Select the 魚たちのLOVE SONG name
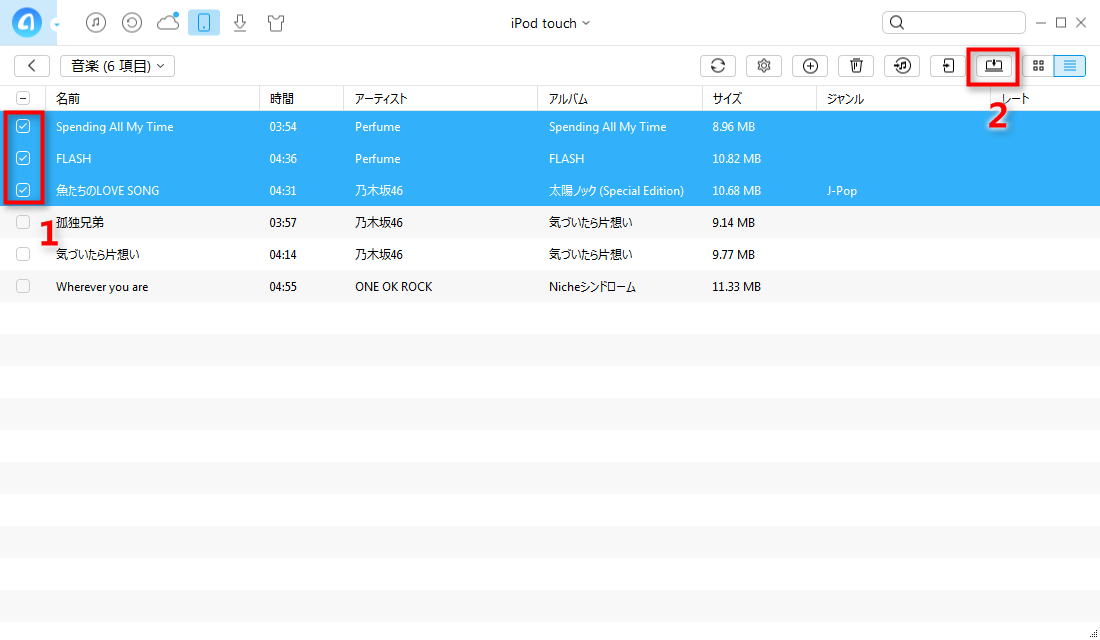 pyautogui.click(x=107, y=191)
